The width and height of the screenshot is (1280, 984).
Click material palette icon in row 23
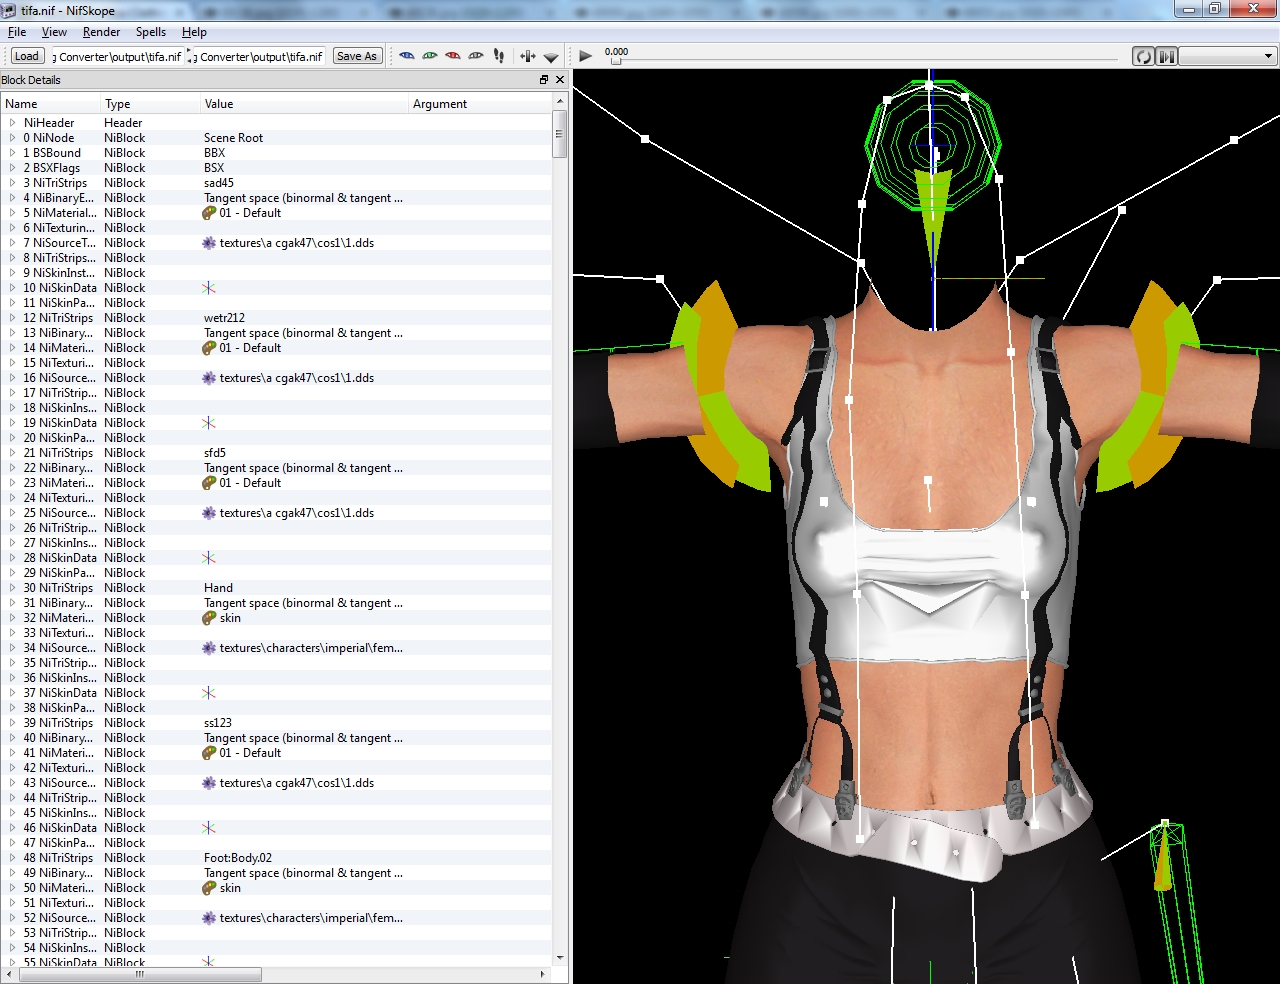pos(209,483)
